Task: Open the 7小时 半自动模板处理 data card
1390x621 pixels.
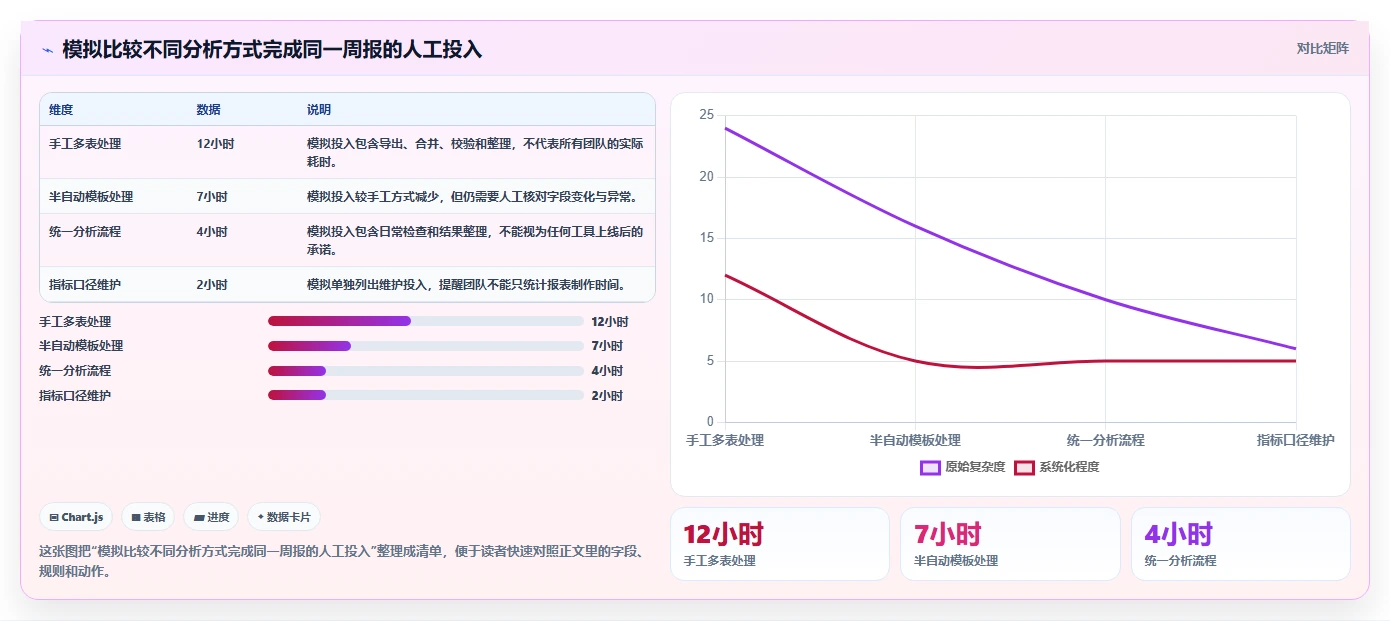Action: [x=1010, y=544]
